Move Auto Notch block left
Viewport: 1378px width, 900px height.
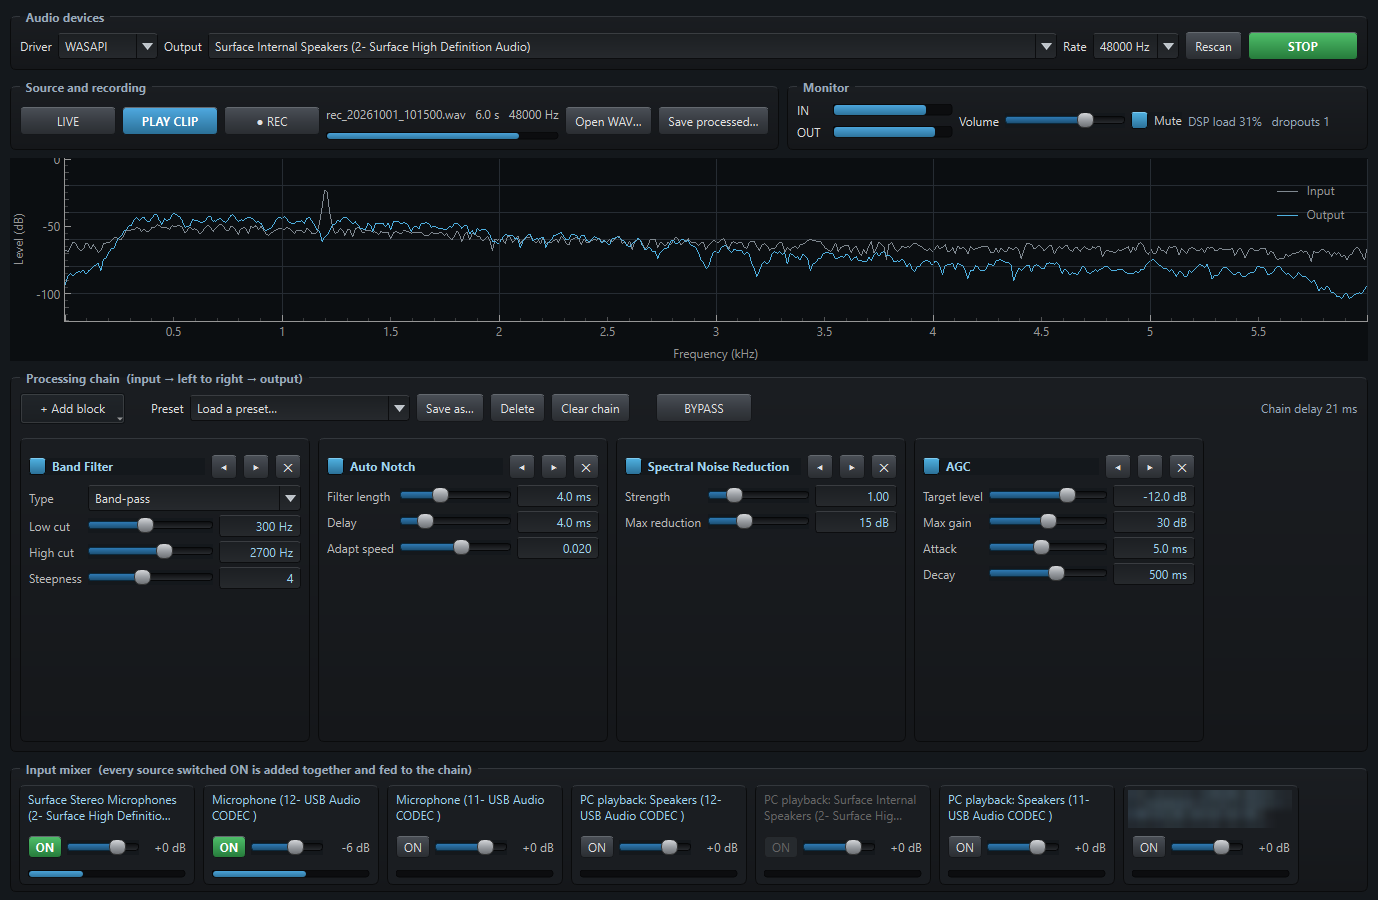pyautogui.click(x=522, y=467)
